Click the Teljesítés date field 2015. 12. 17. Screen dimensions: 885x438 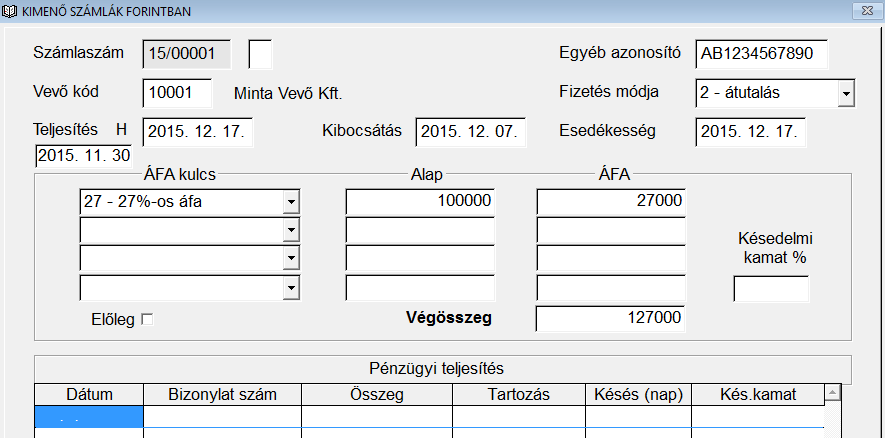tap(198, 132)
